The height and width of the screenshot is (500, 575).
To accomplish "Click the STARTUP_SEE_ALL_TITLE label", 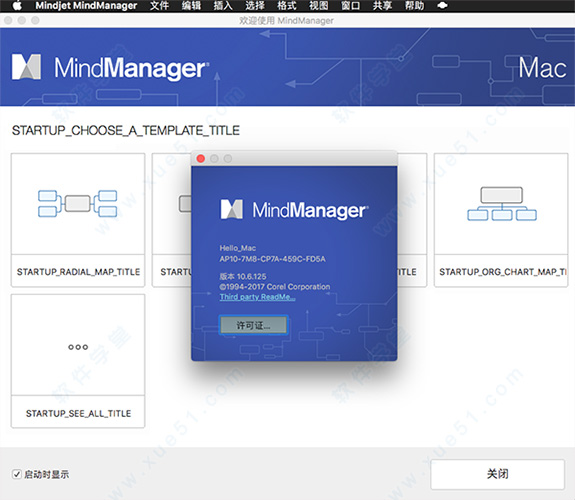I will pyautogui.click(x=78, y=413).
